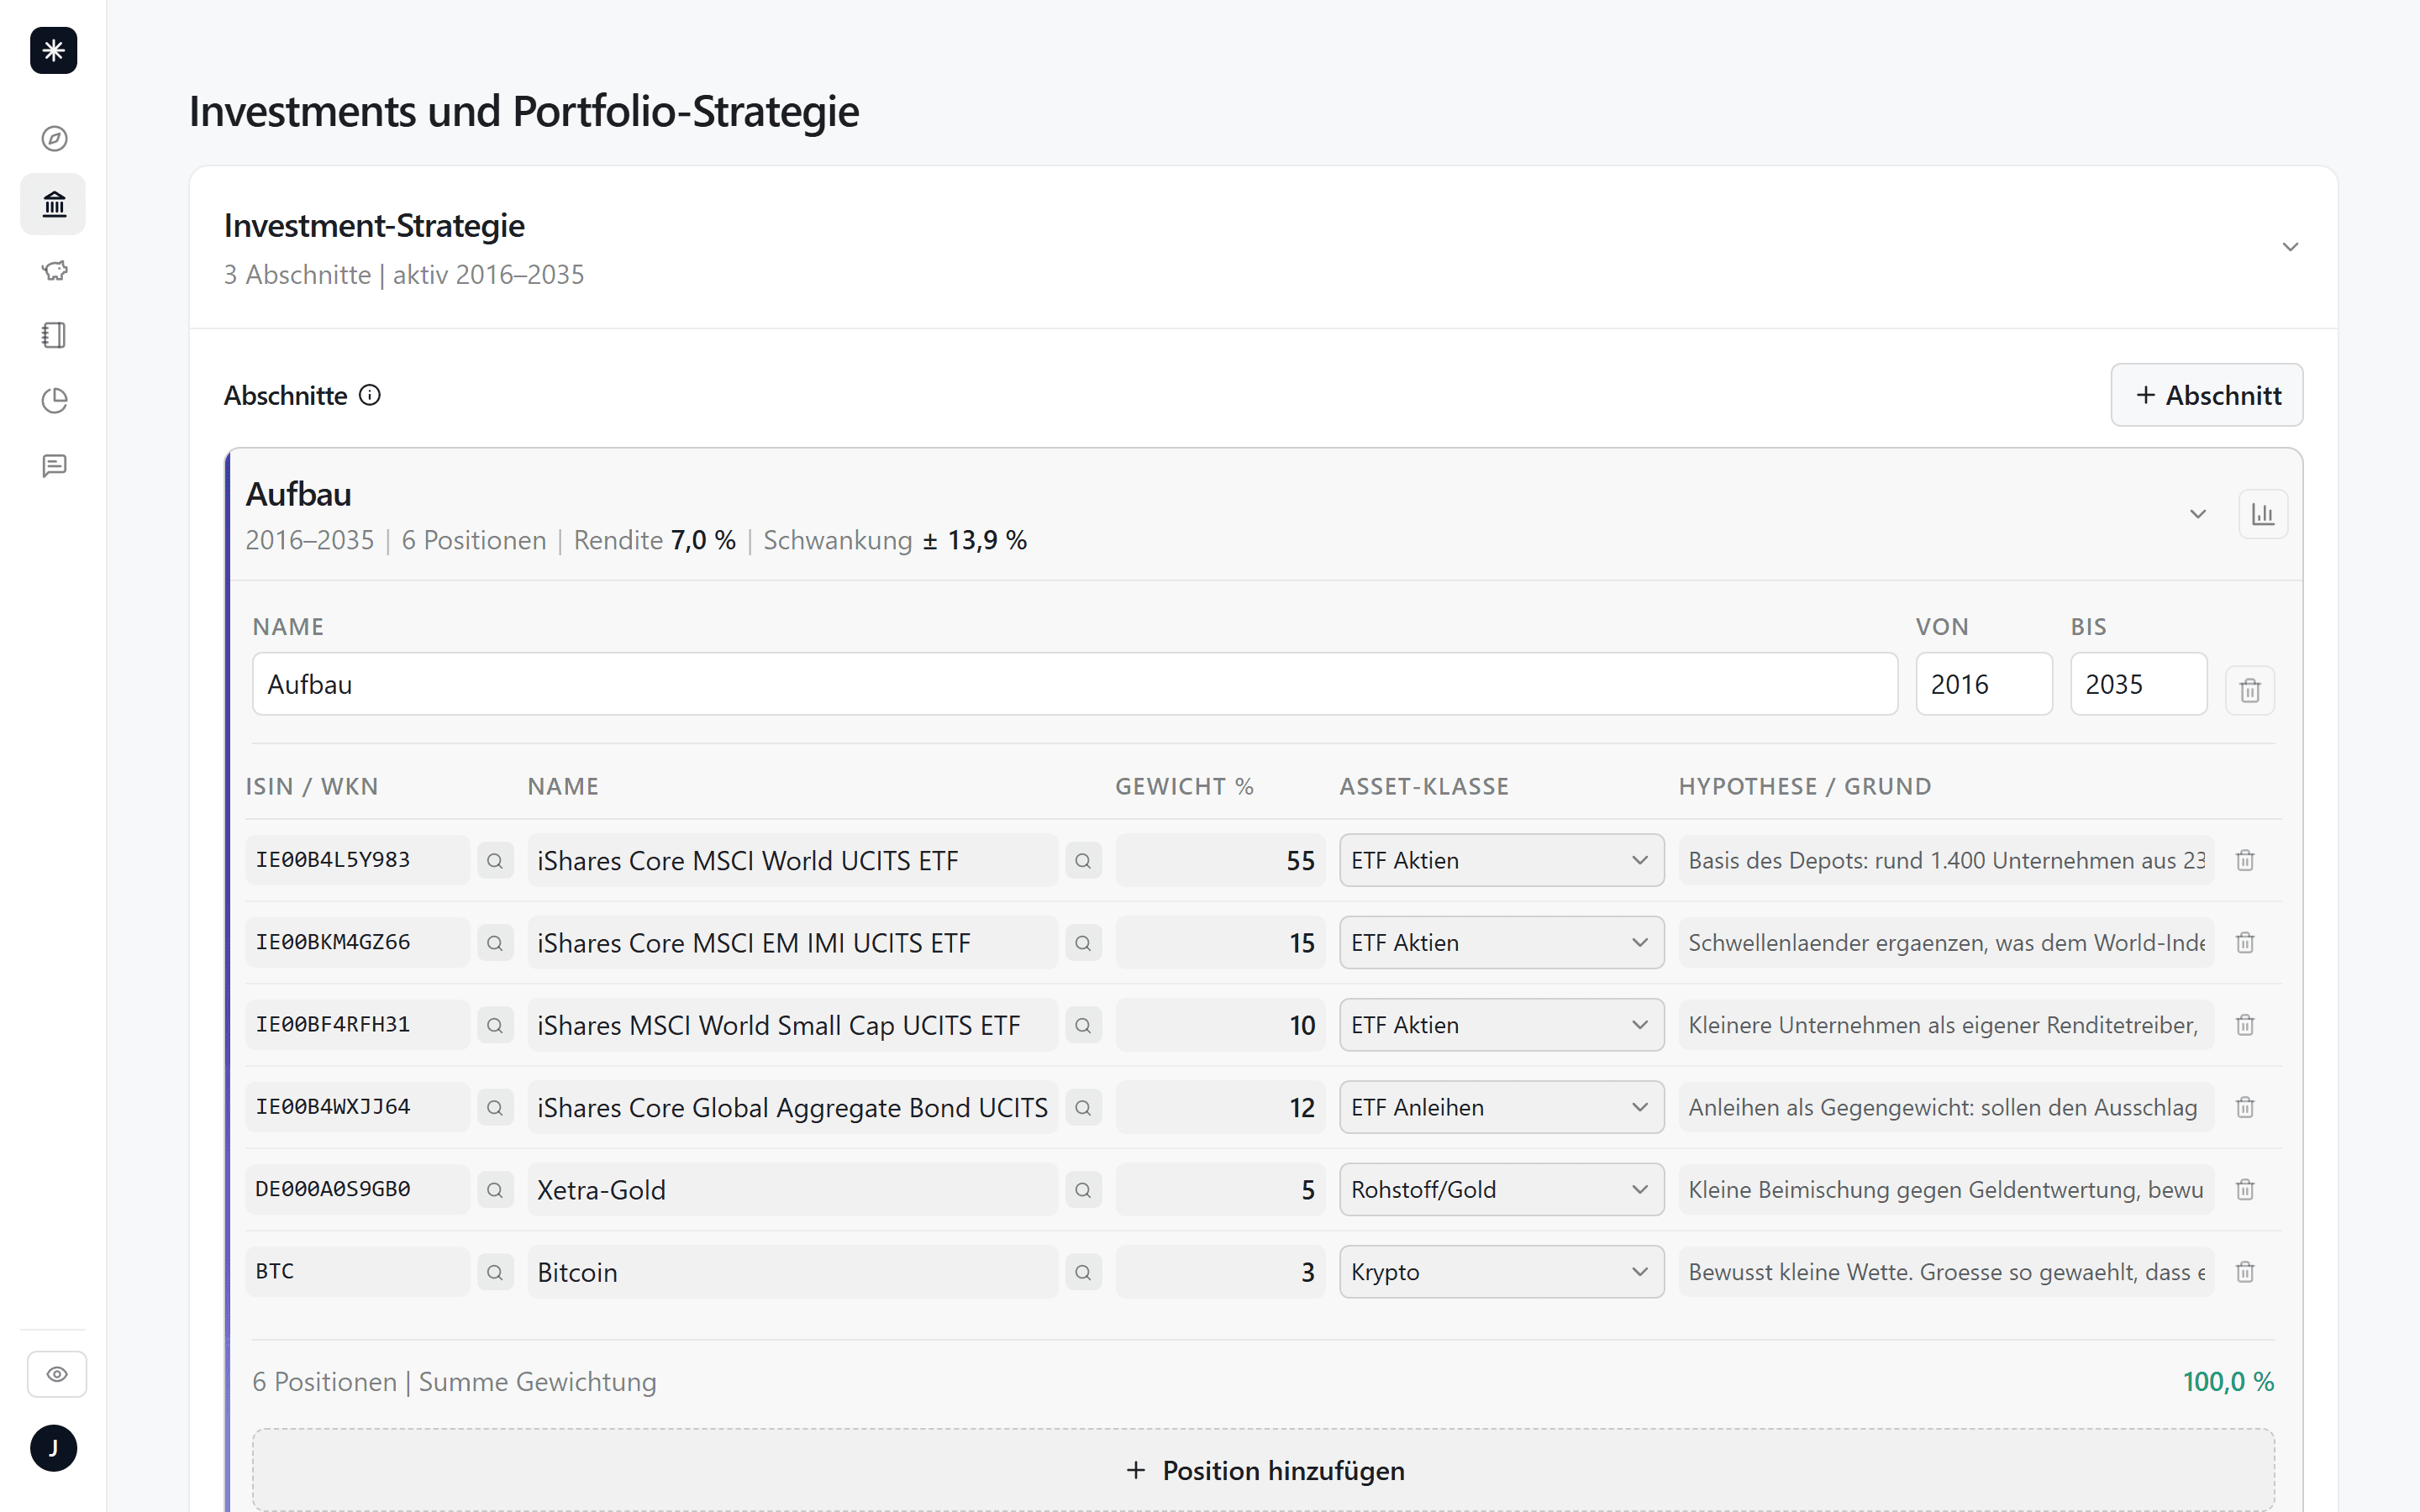Open the chat message sidebar icon
This screenshot has width=2420, height=1512.
pyautogui.click(x=54, y=466)
